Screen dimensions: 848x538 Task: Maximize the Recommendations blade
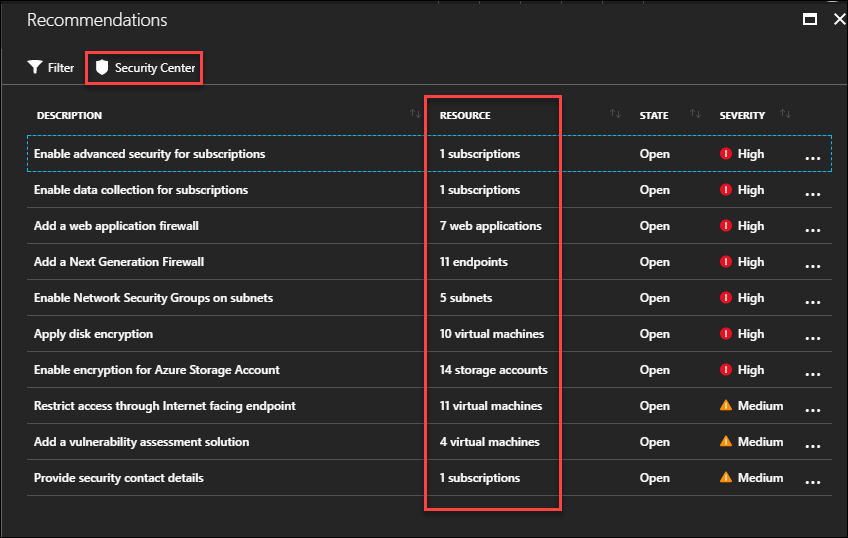coord(810,19)
